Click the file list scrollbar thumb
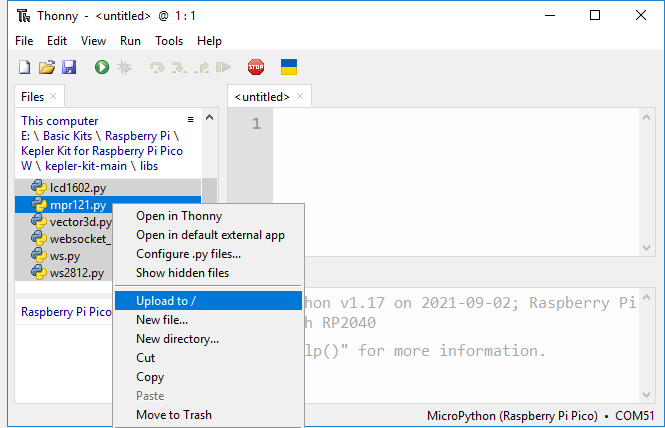The height and width of the screenshot is (428, 665). 209,190
